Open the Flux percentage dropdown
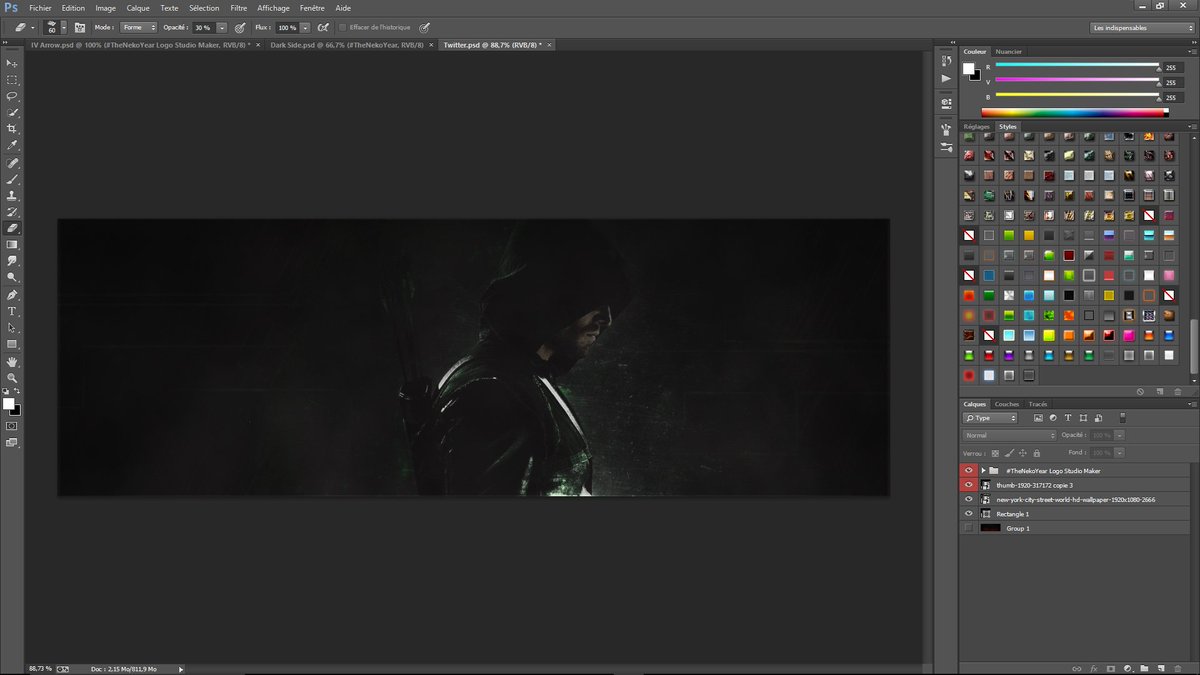 click(305, 27)
